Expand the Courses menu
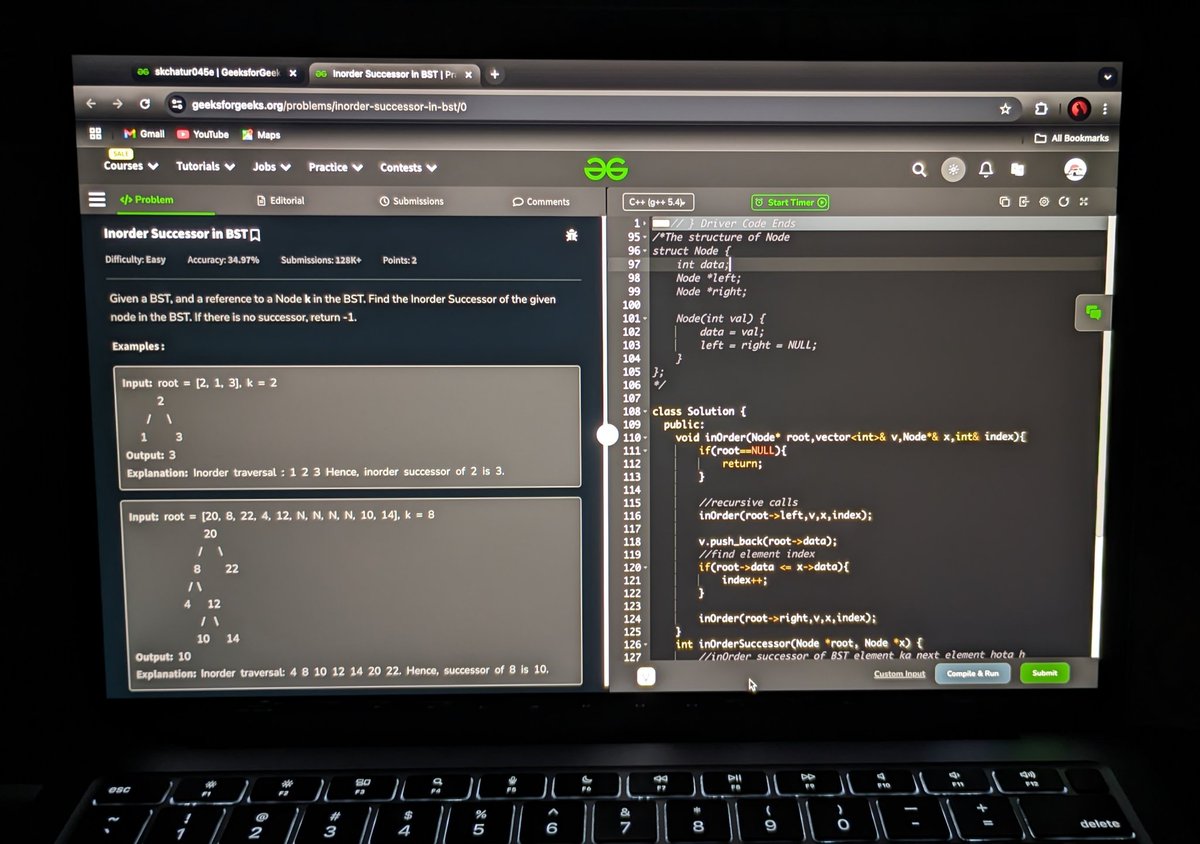Screen dimensions: 1200x844 pos(131,166)
